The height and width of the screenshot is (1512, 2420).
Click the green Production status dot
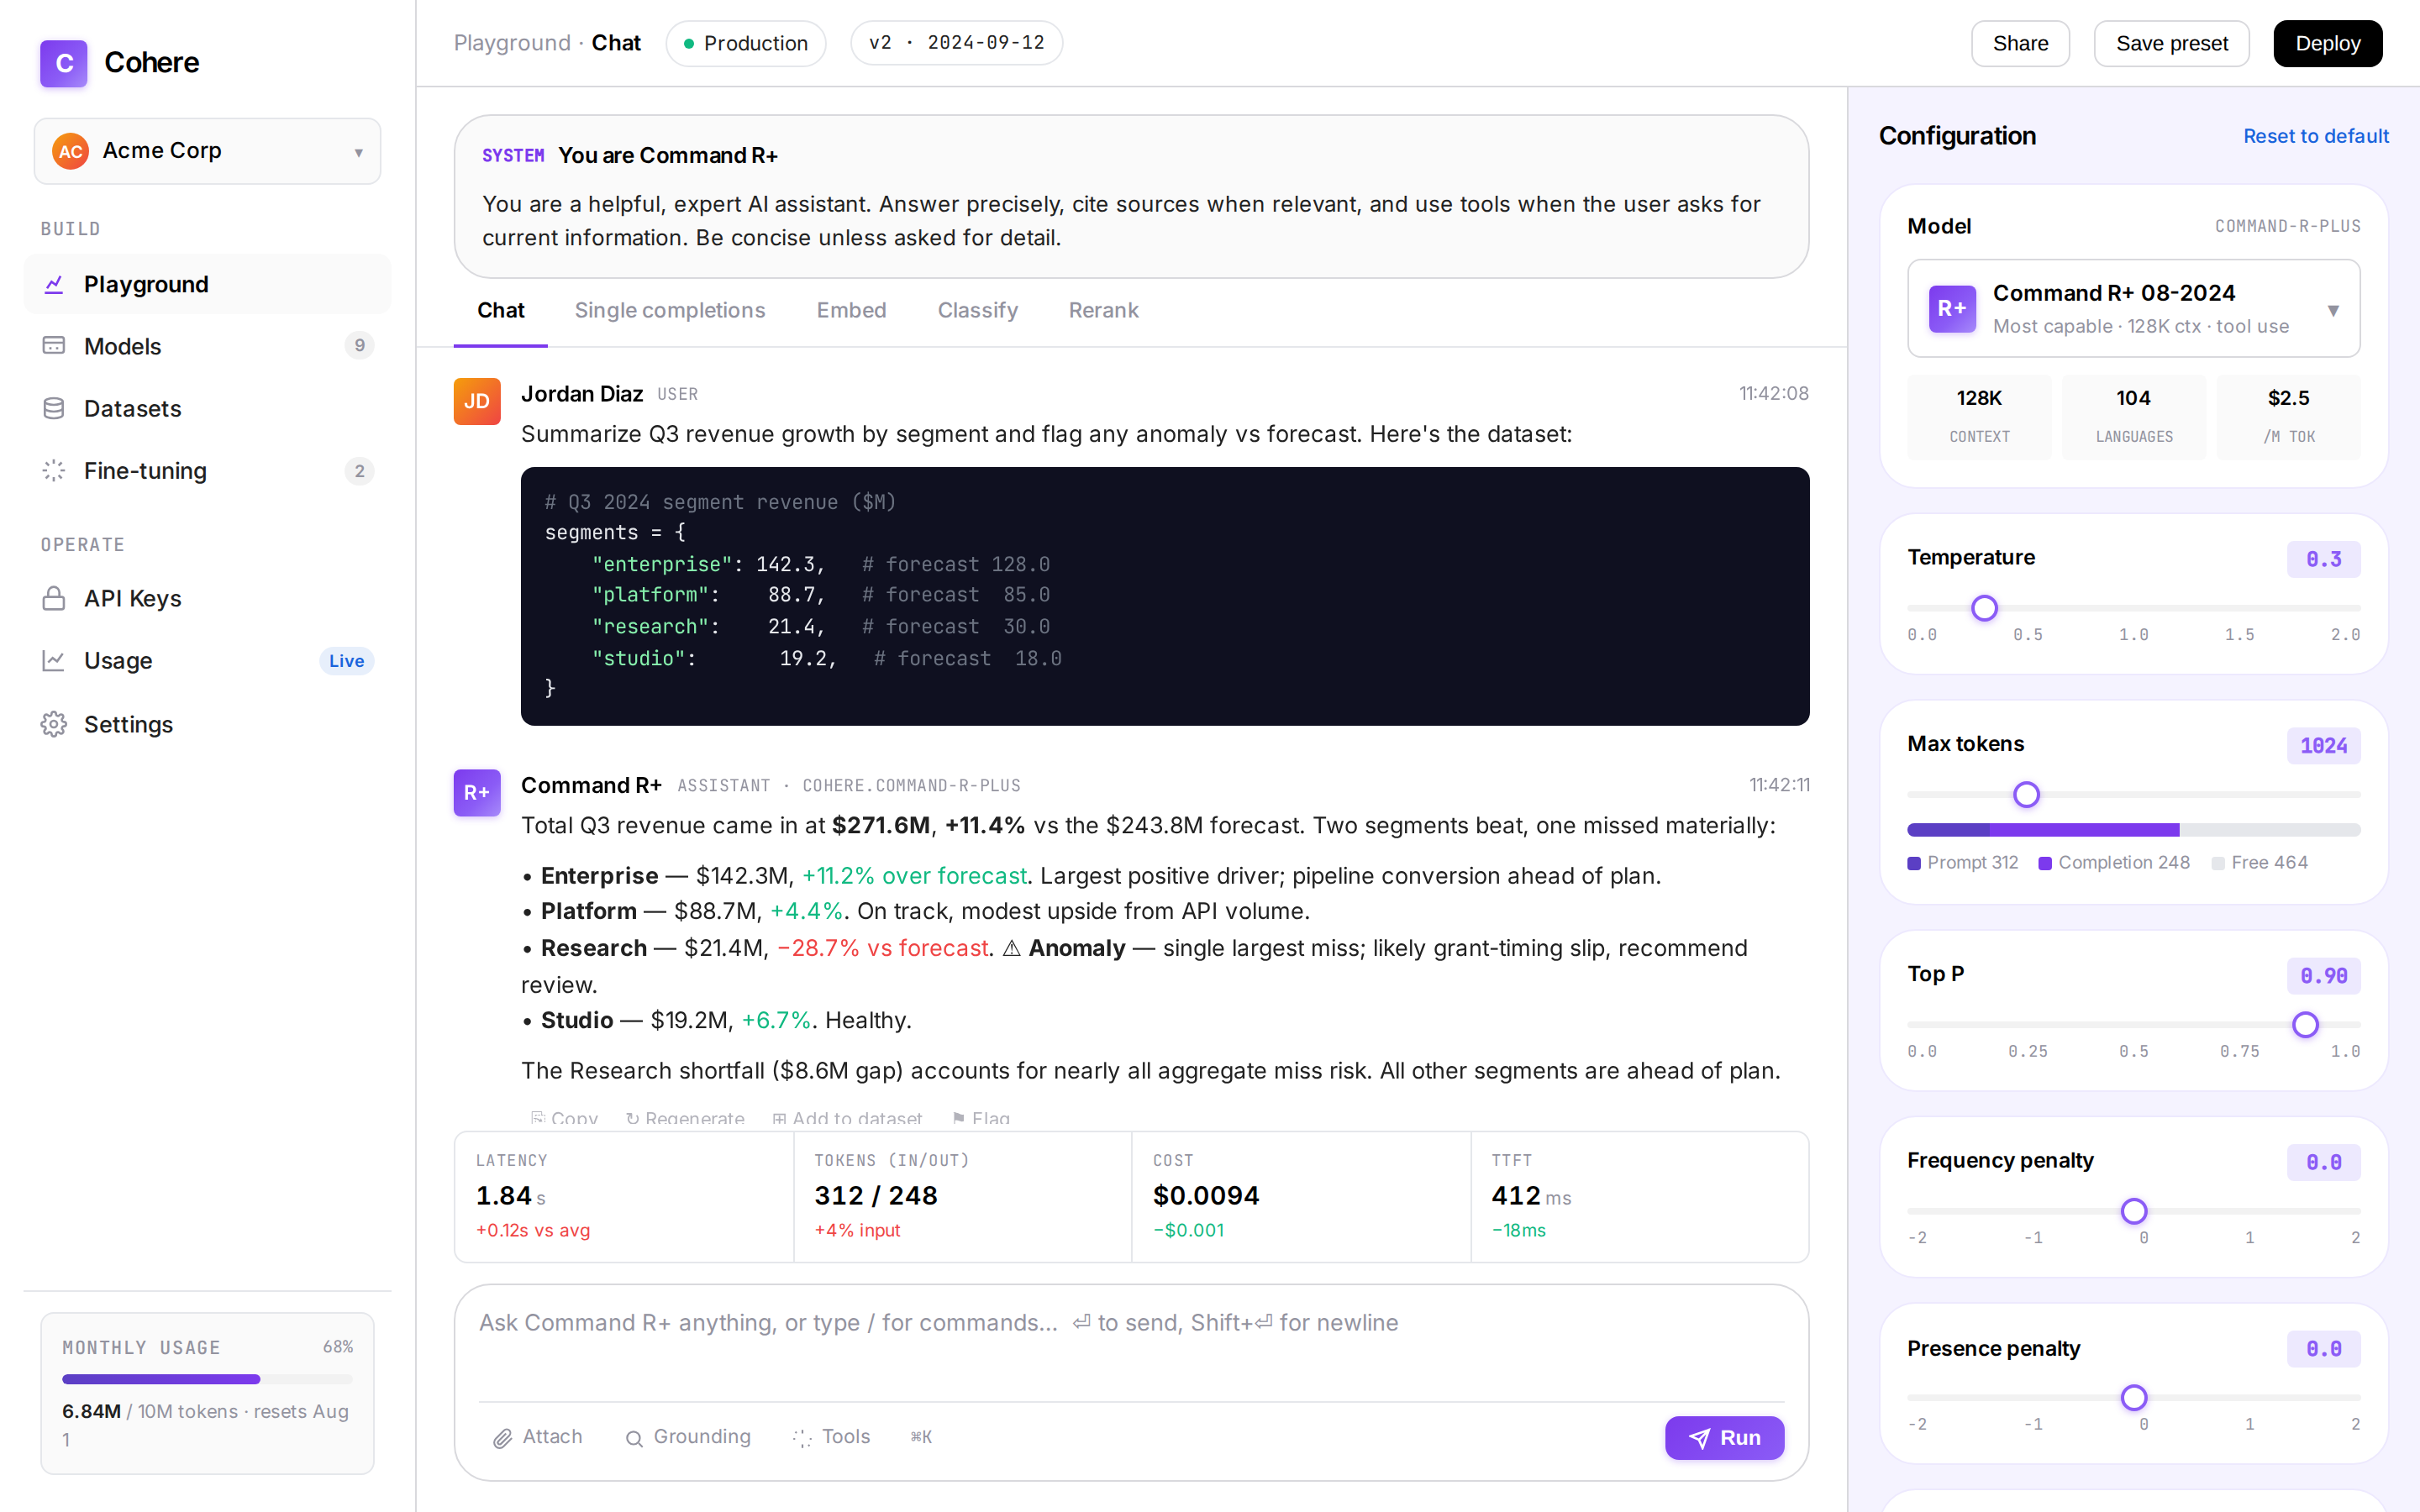[x=689, y=44]
